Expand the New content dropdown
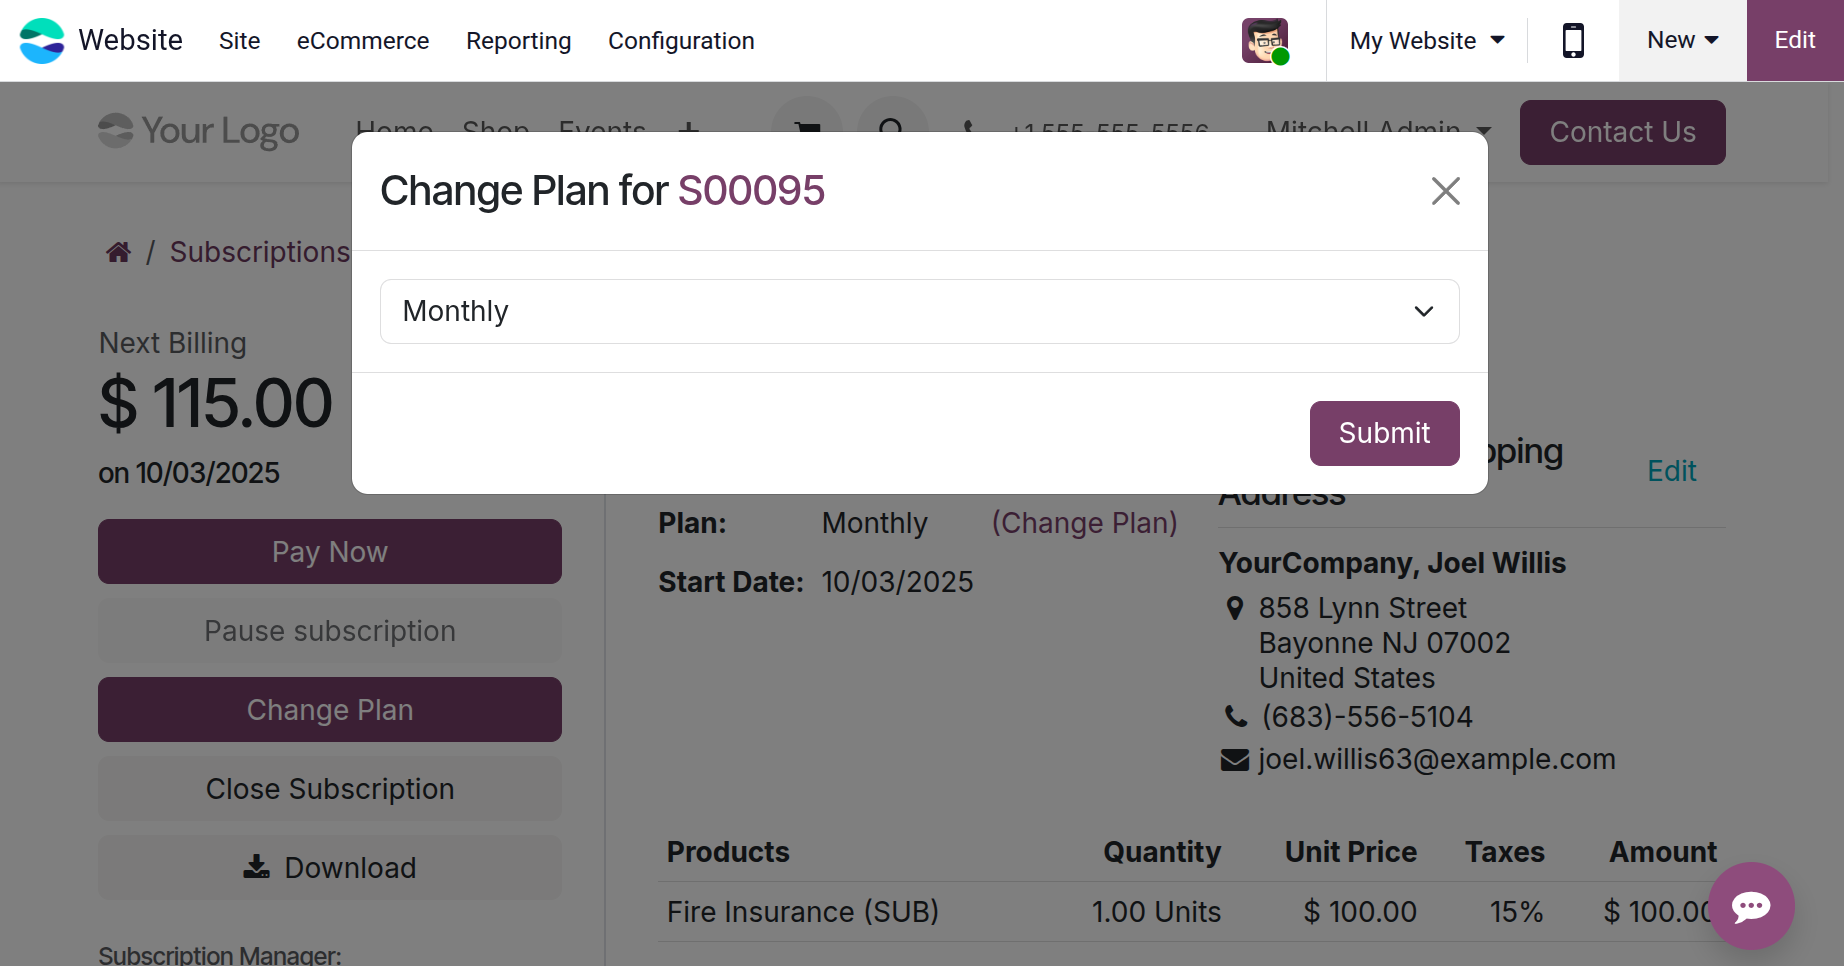1844x966 pixels. pos(1682,41)
